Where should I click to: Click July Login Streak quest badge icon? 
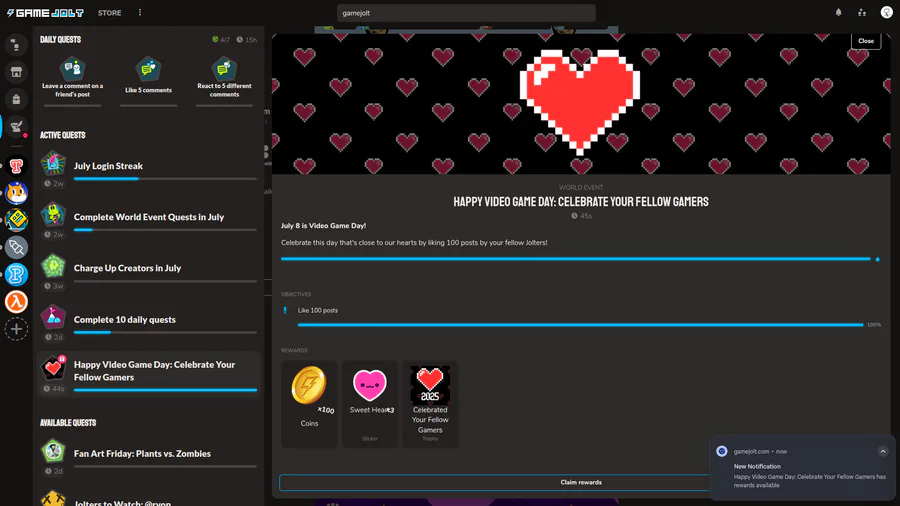53,164
